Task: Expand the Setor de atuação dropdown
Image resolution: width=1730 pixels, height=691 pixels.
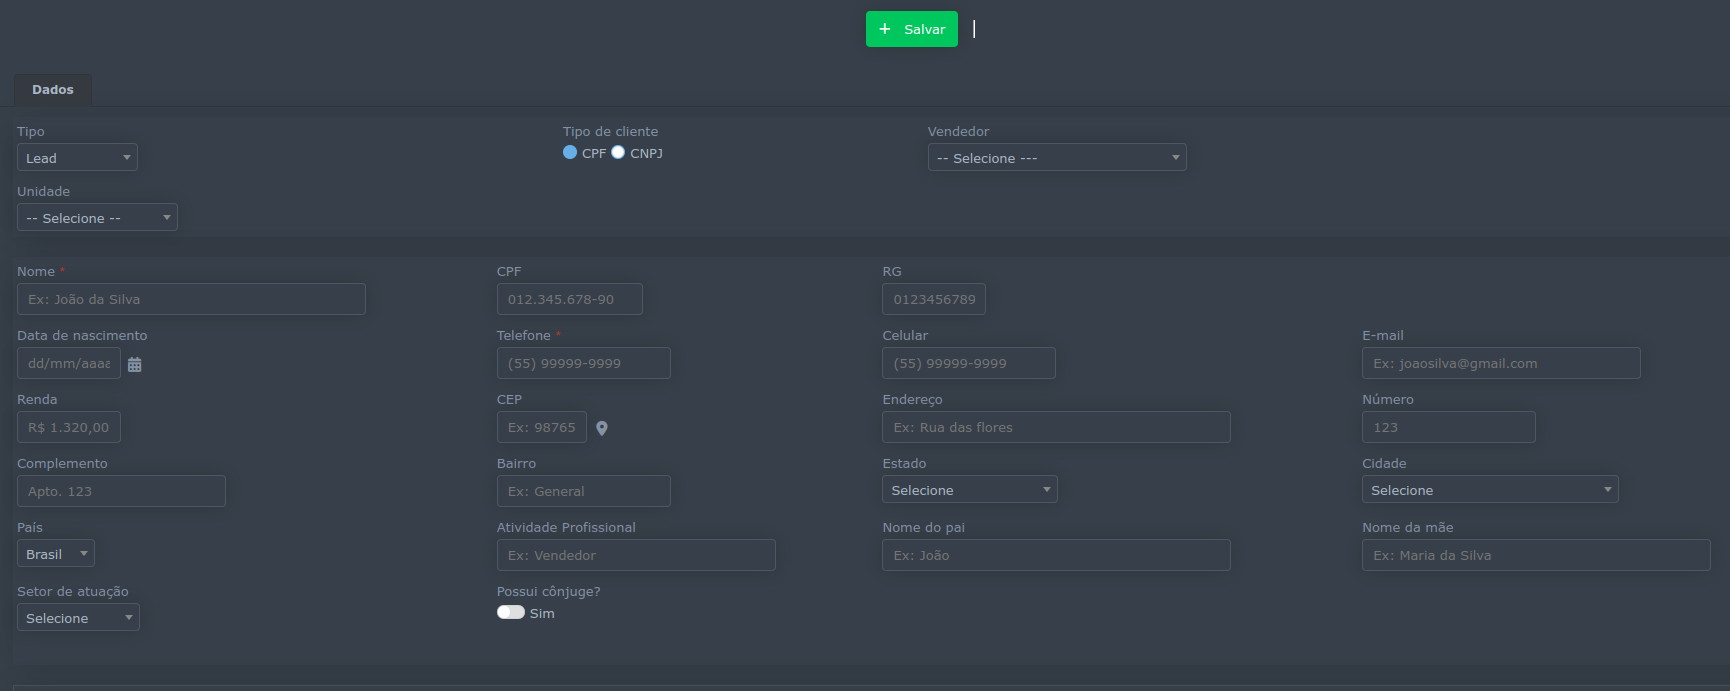Action: (78, 618)
